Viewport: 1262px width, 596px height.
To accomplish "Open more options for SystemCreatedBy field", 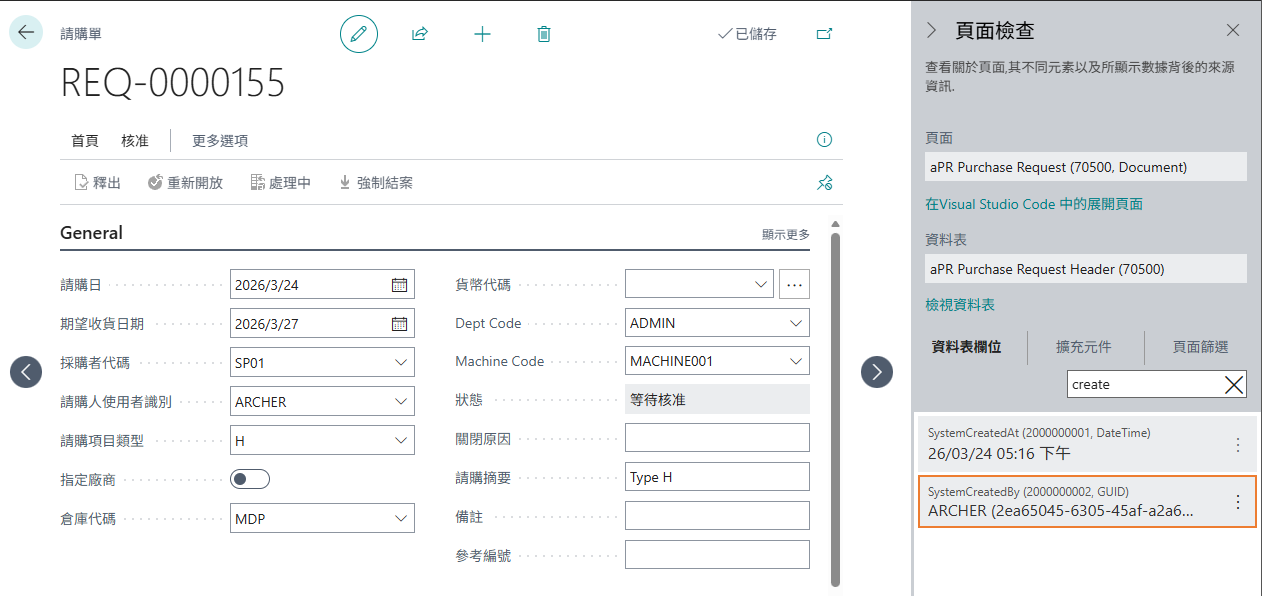I will [1238, 502].
